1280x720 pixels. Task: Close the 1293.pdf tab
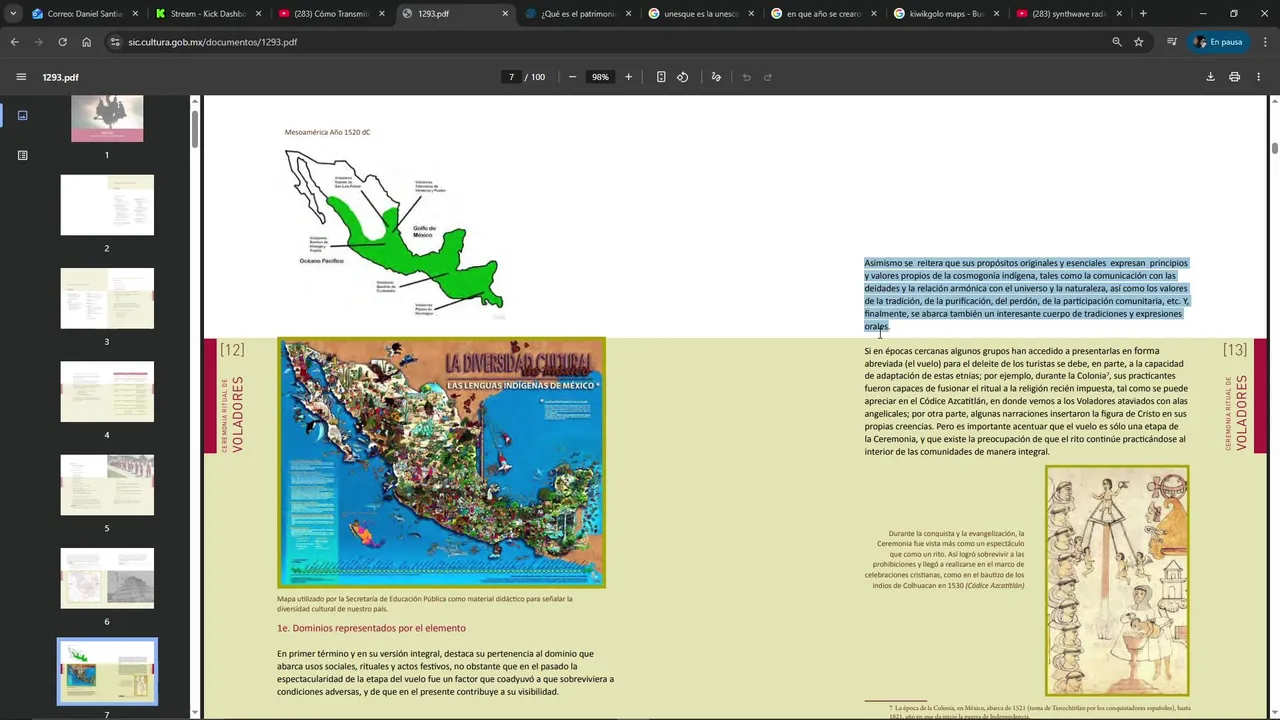(505, 14)
